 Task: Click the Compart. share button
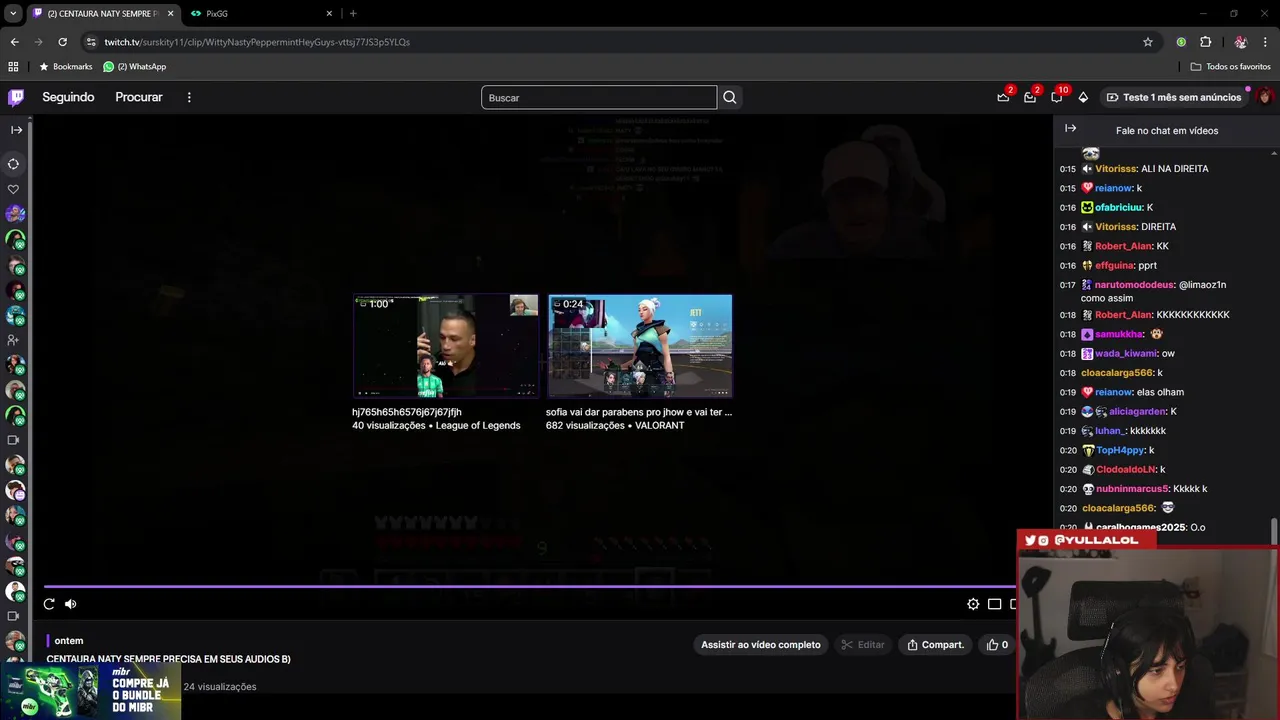click(936, 645)
